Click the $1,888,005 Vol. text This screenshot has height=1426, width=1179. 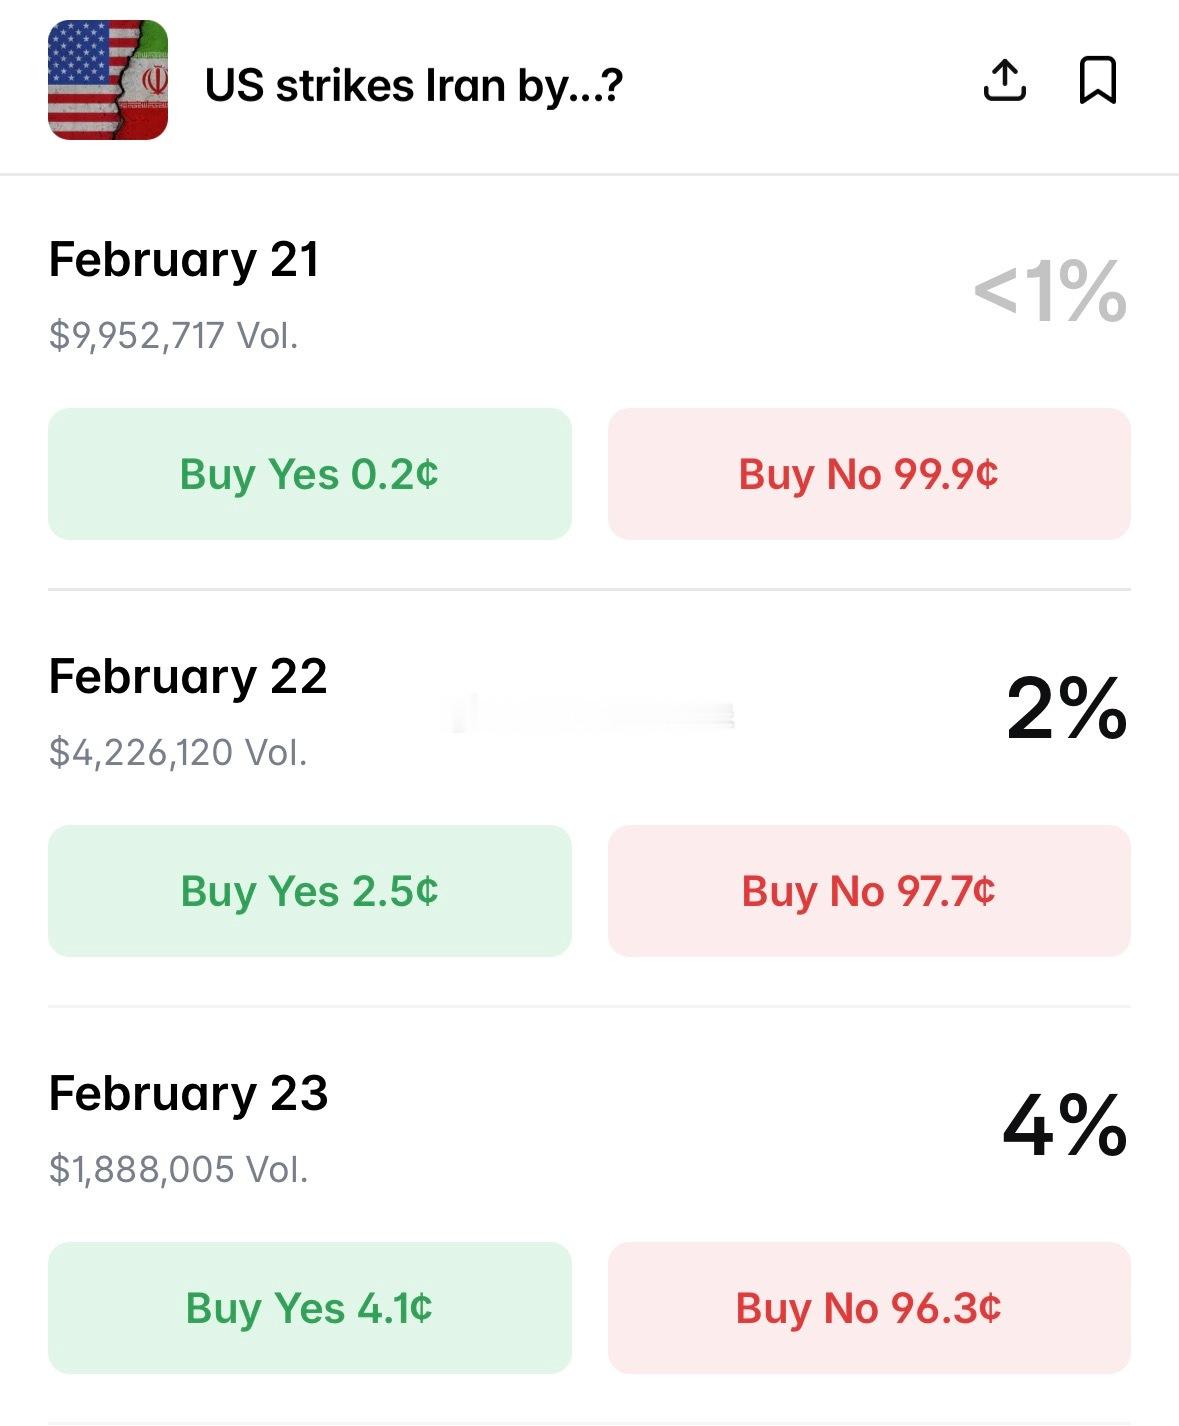click(178, 1169)
